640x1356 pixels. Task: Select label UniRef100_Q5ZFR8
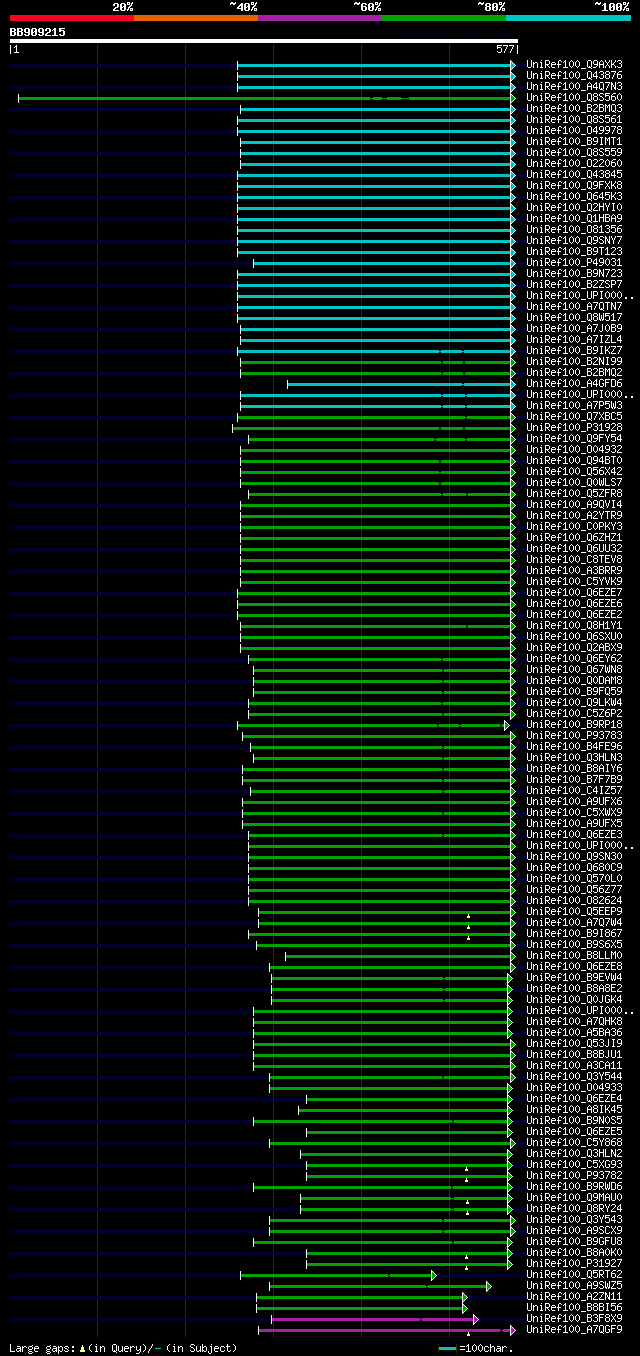click(574, 494)
